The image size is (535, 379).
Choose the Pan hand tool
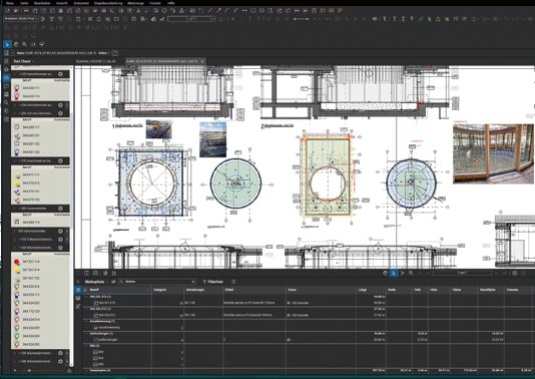coord(16,44)
